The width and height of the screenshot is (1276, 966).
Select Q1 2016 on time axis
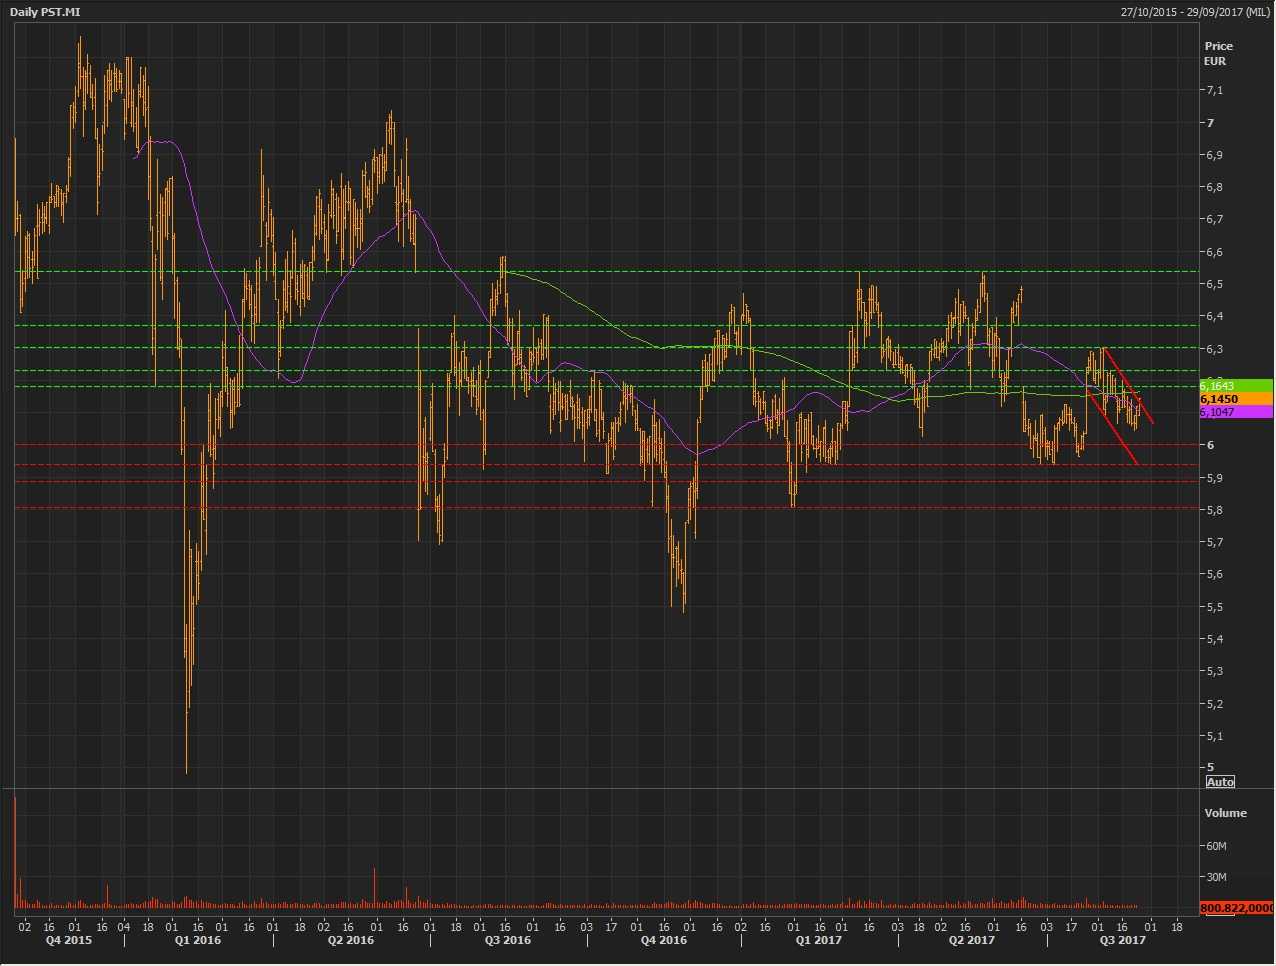[x=198, y=940]
